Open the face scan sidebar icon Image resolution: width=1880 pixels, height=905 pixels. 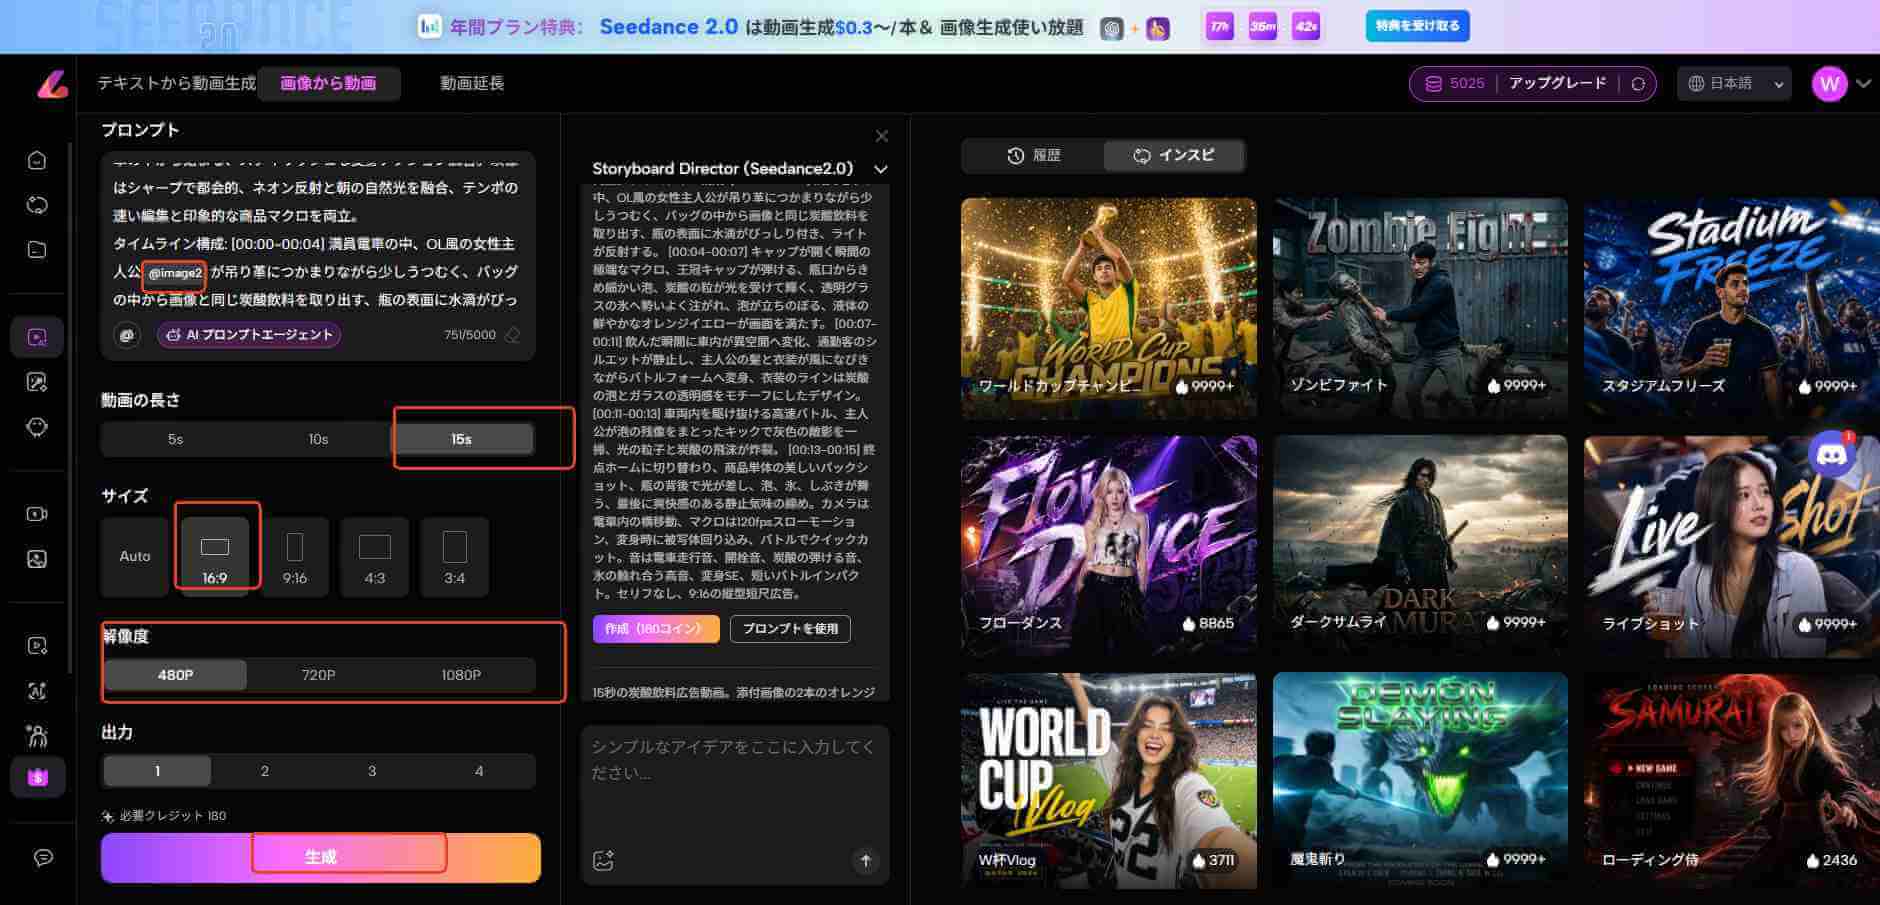pyautogui.click(x=37, y=691)
